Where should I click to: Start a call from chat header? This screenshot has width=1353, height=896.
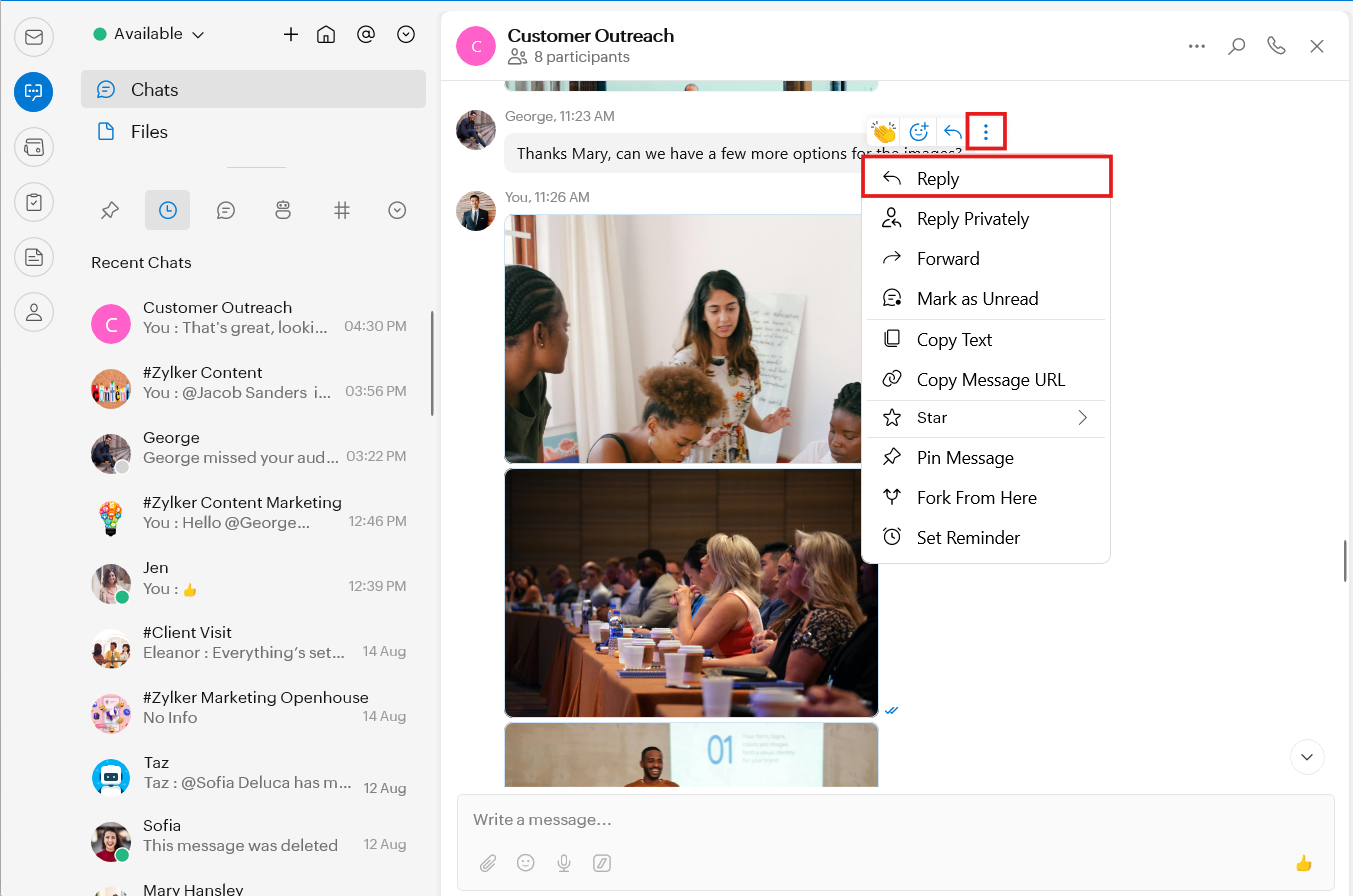click(x=1276, y=46)
